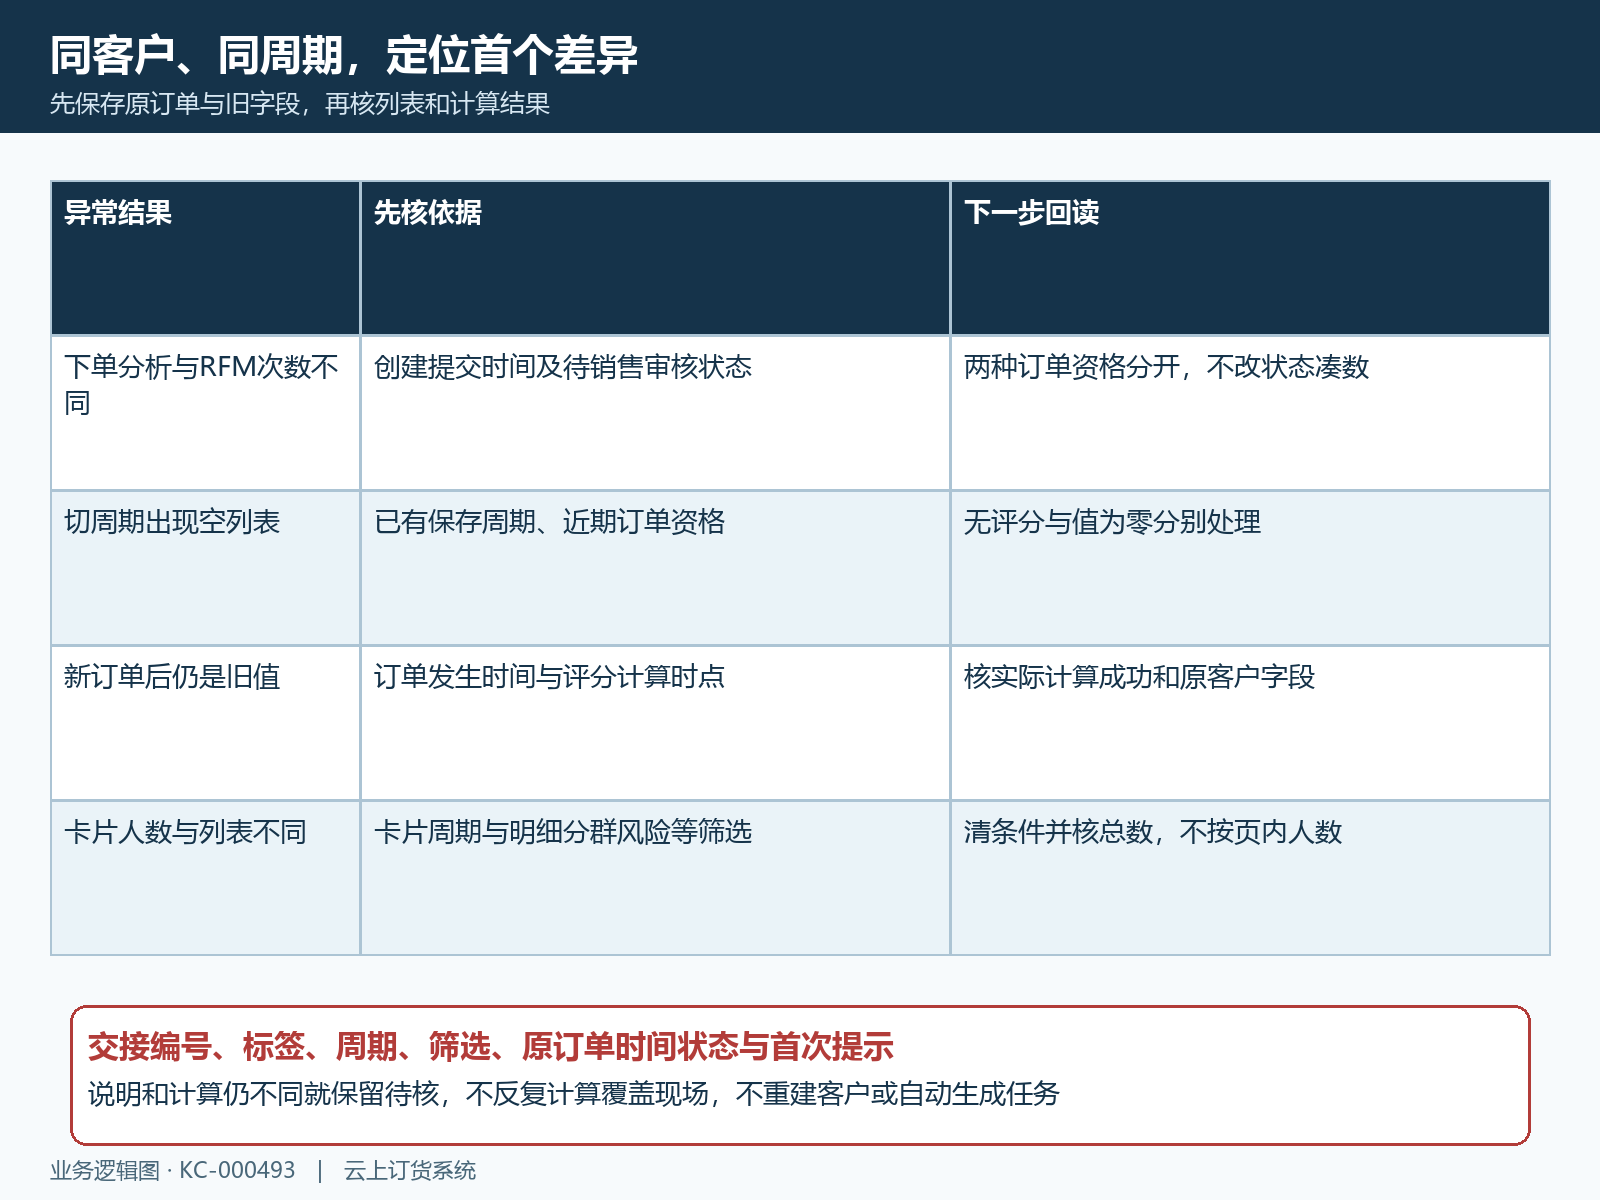This screenshot has width=1600, height=1200.
Task: Click footer text 业务逻辑图 · KC-000493
Action: [173, 1171]
